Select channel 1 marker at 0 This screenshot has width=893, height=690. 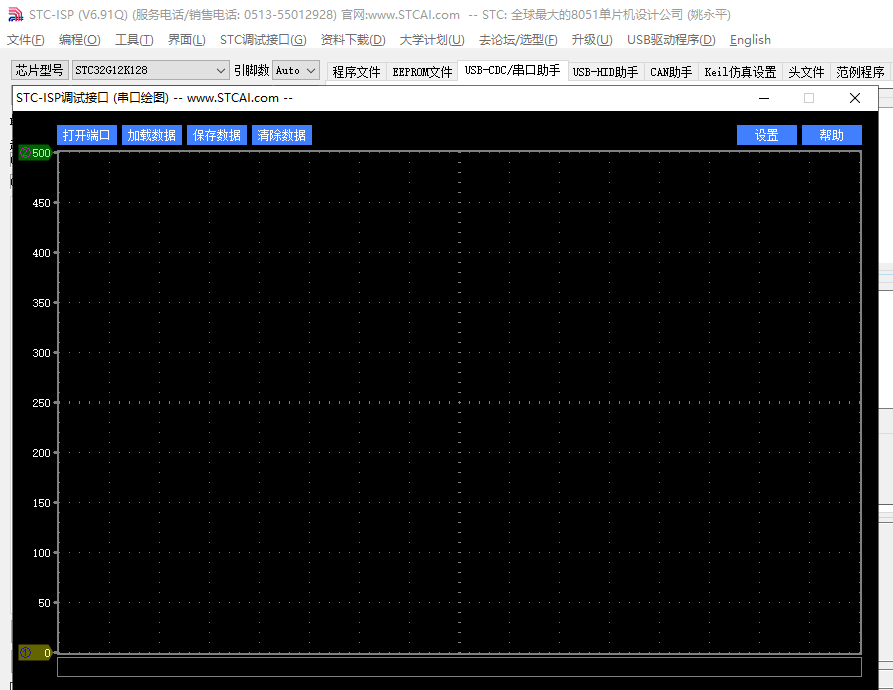[x=35, y=652]
